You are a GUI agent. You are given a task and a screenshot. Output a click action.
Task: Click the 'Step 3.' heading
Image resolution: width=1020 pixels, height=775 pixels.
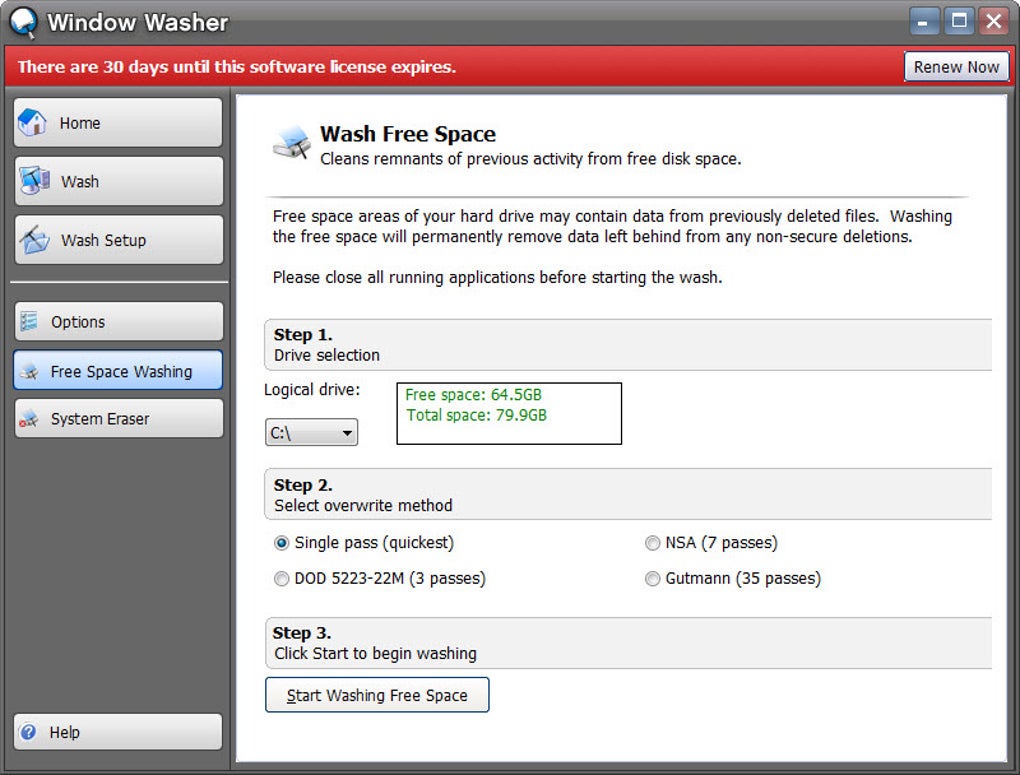[302, 632]
